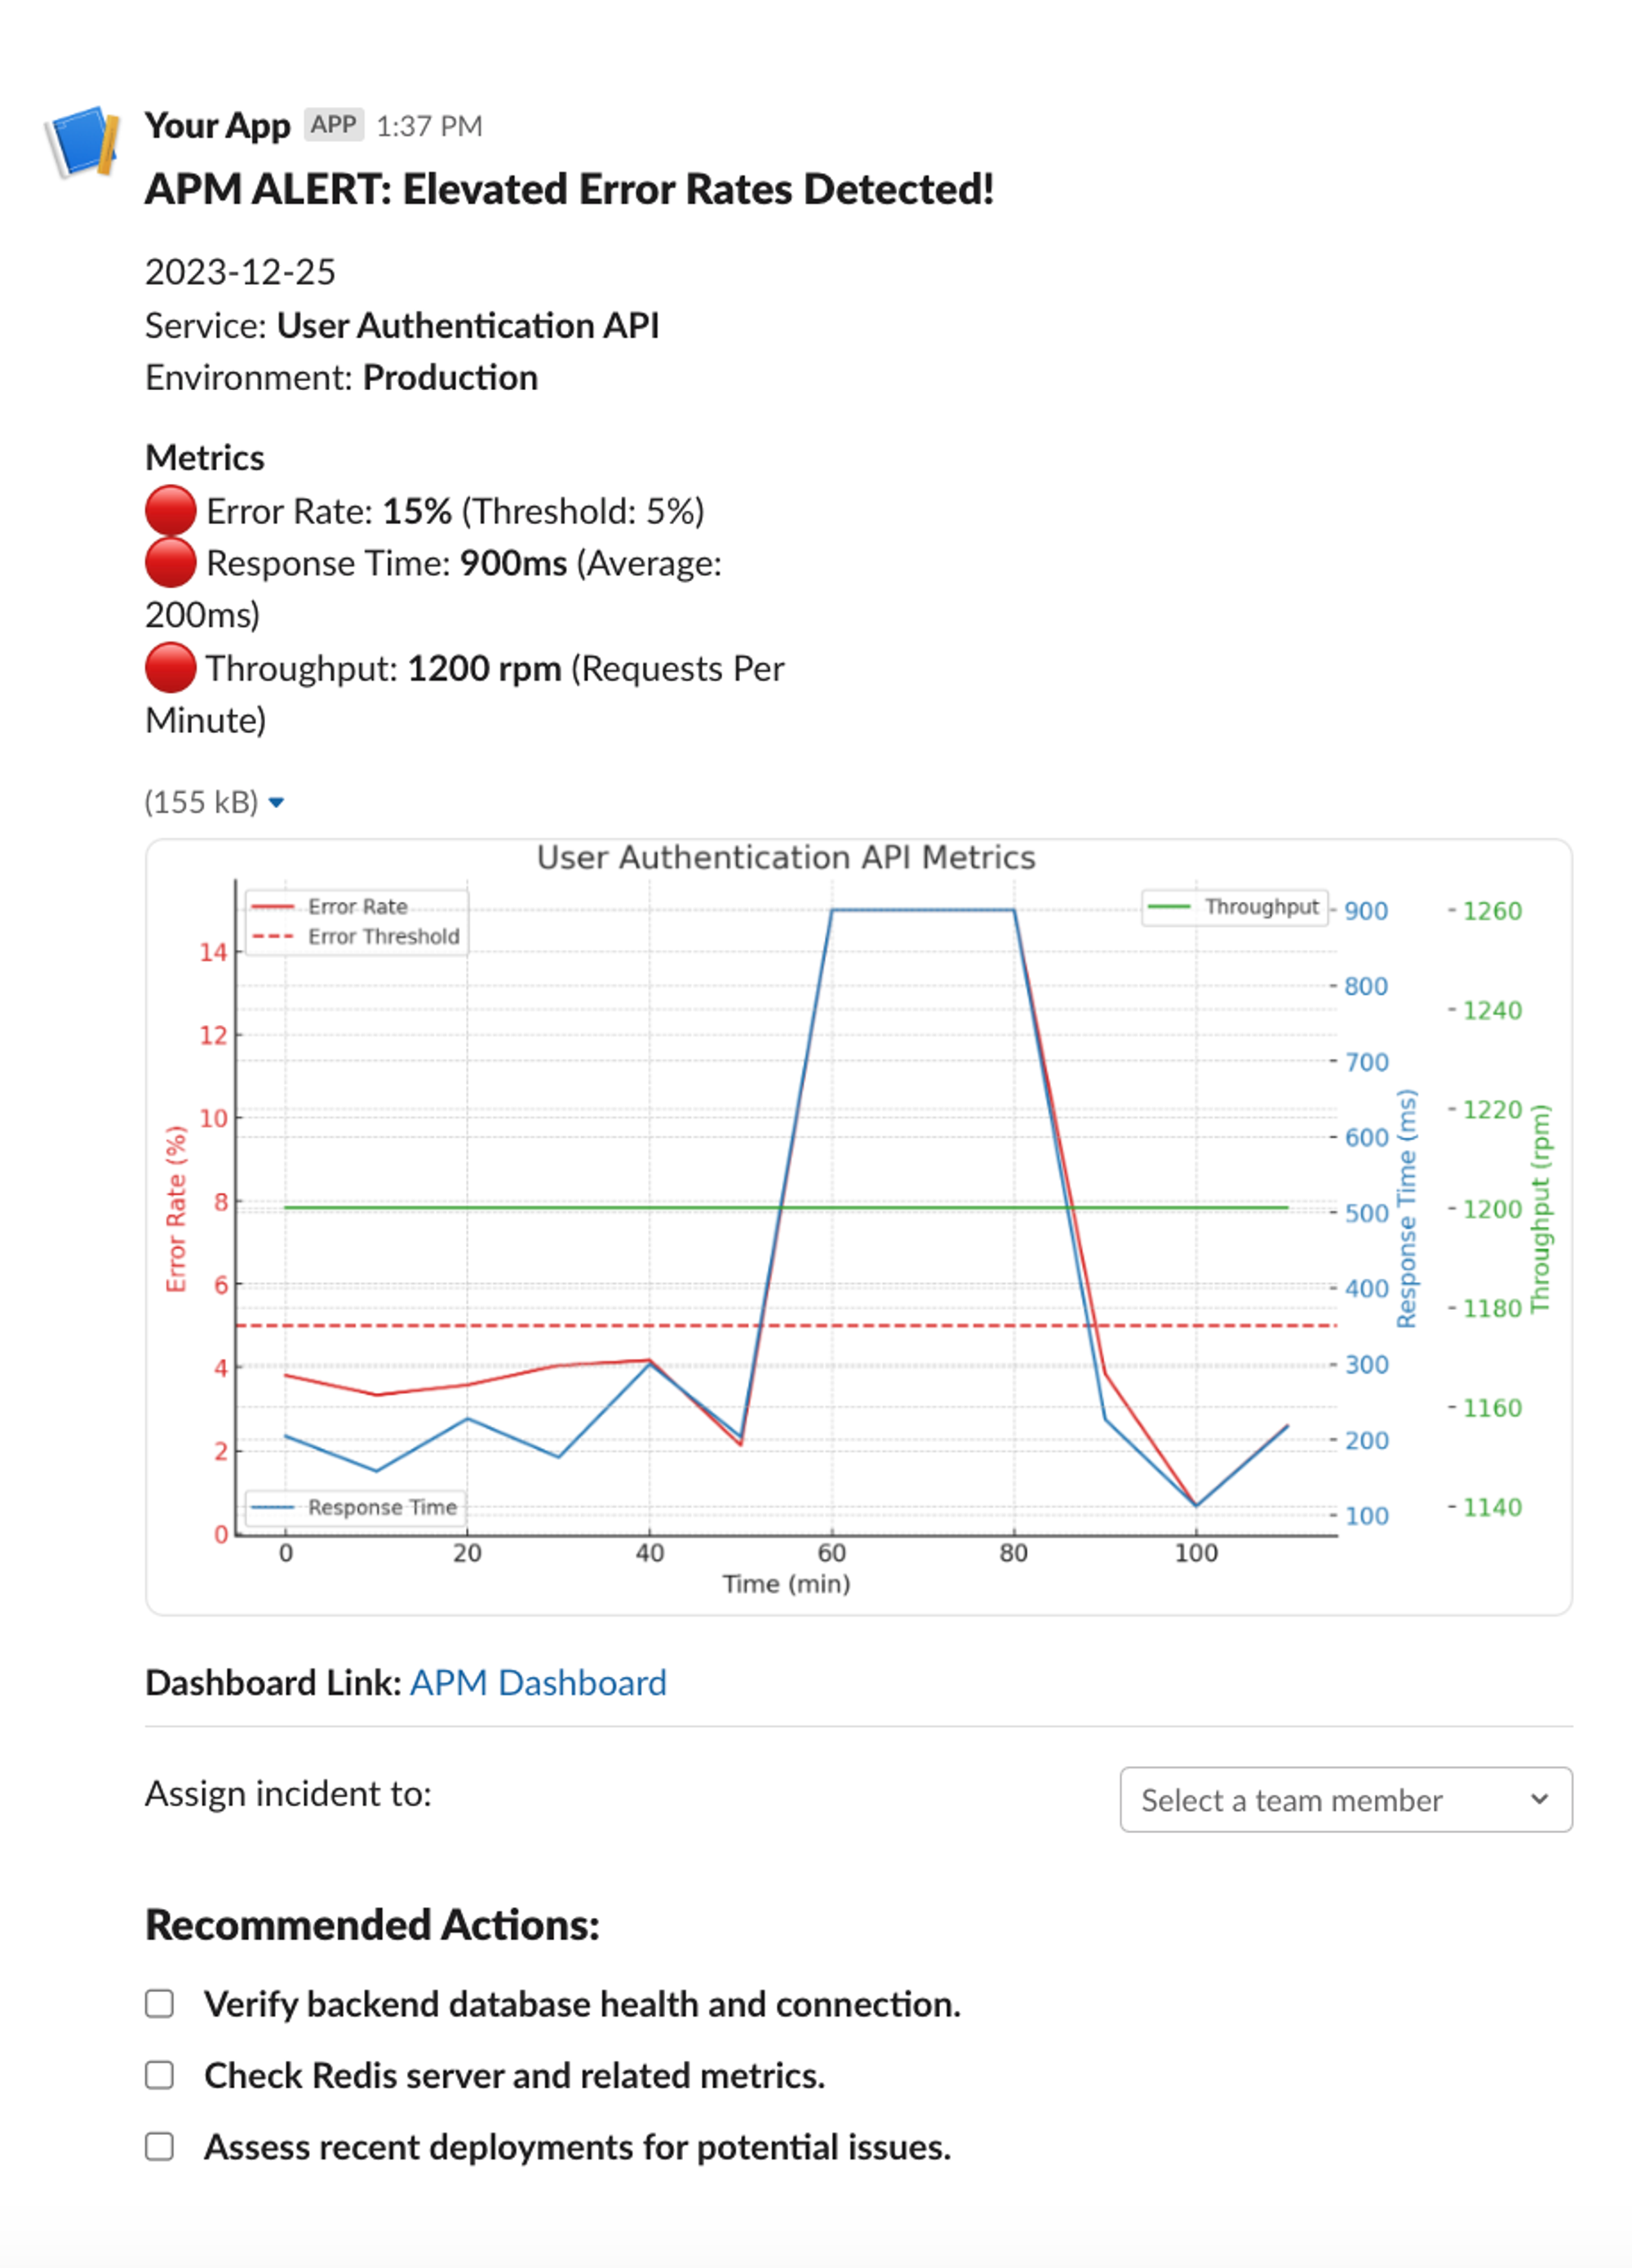The height and width of the screenshot is (2268, 1632).
Task: Click the red circle beside Error Rate
Action: tap(170, 511)
